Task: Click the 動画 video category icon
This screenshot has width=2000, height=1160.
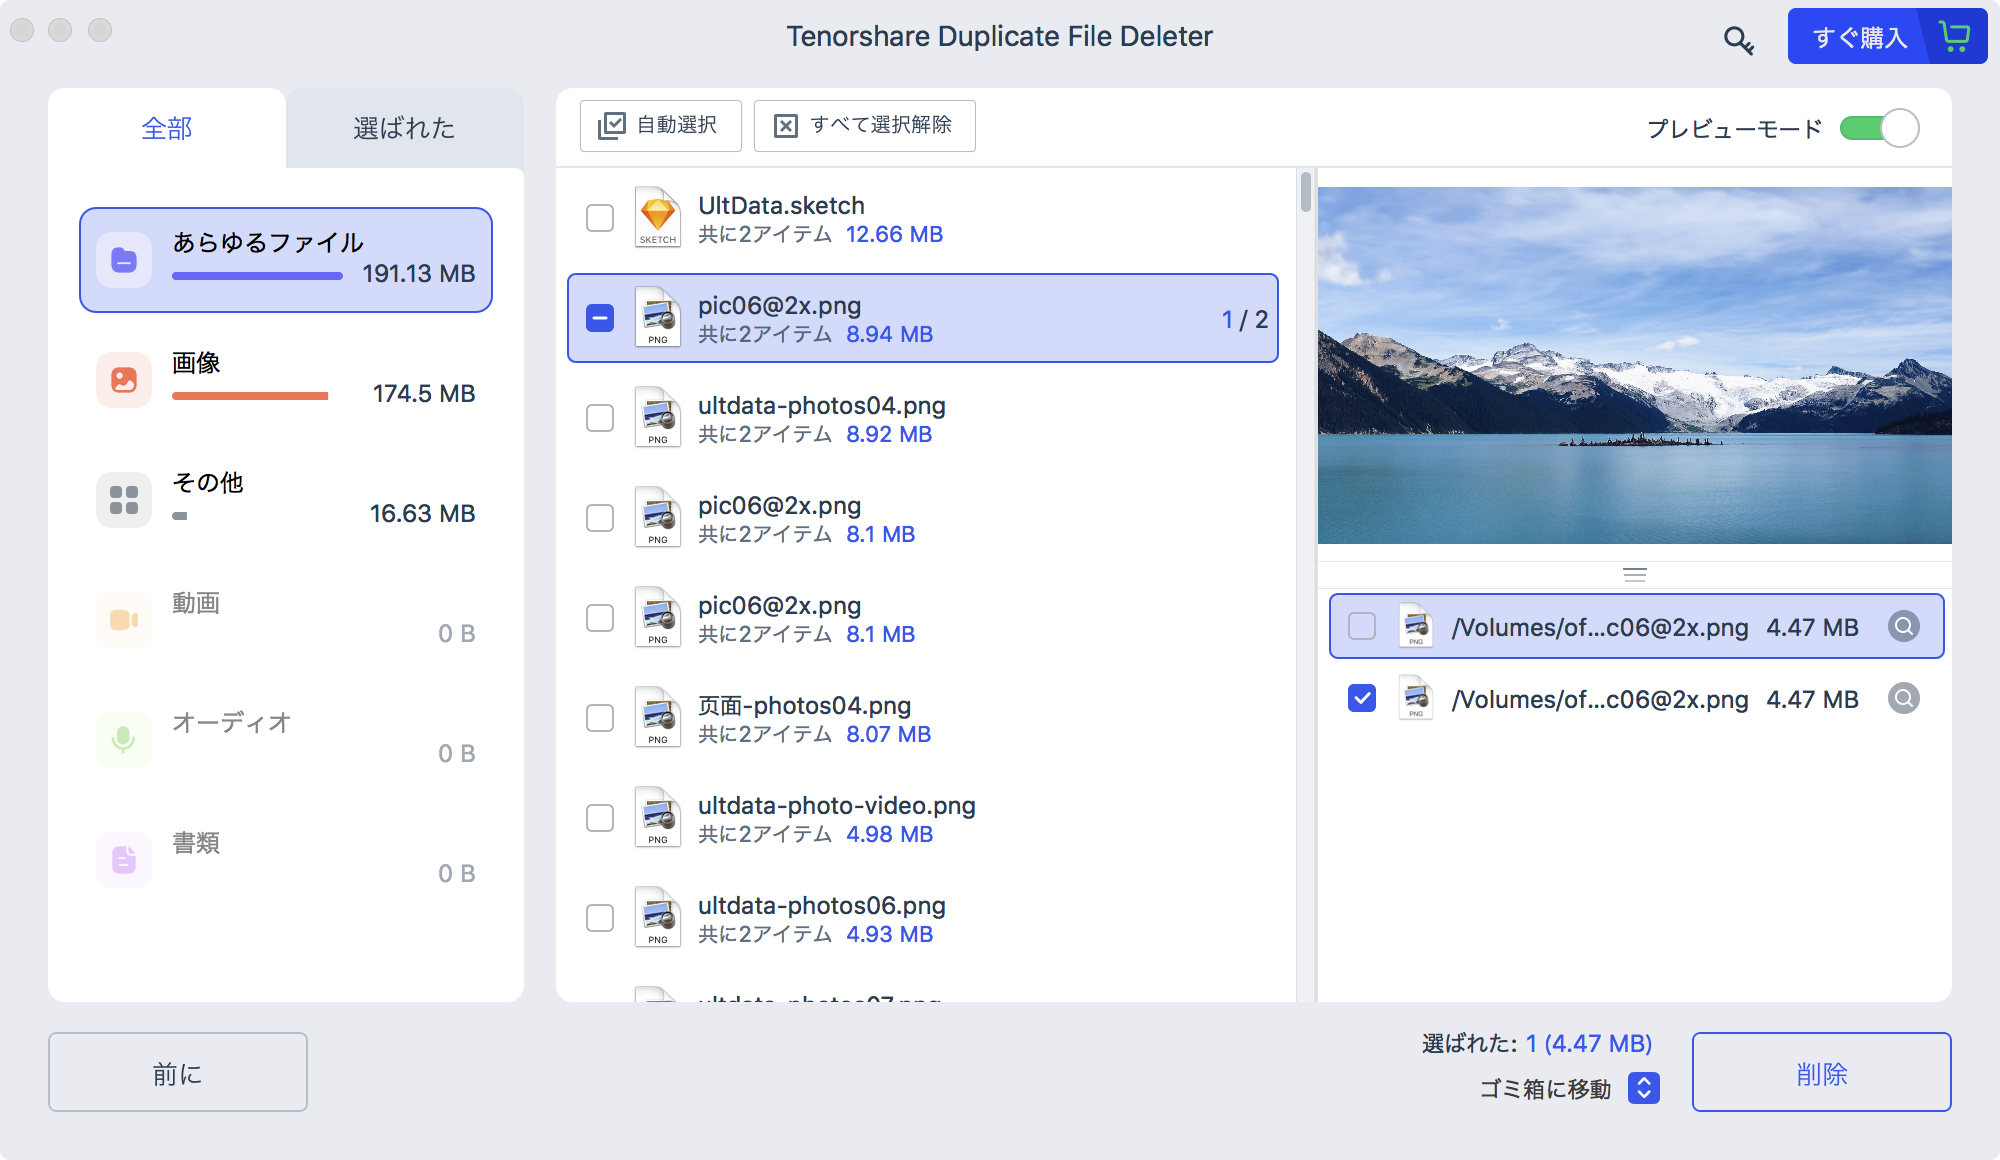Action: [124, 620]
